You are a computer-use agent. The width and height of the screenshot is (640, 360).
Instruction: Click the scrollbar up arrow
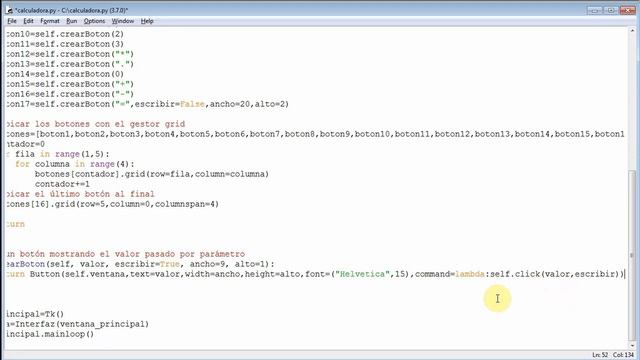[x=632, y=31]
